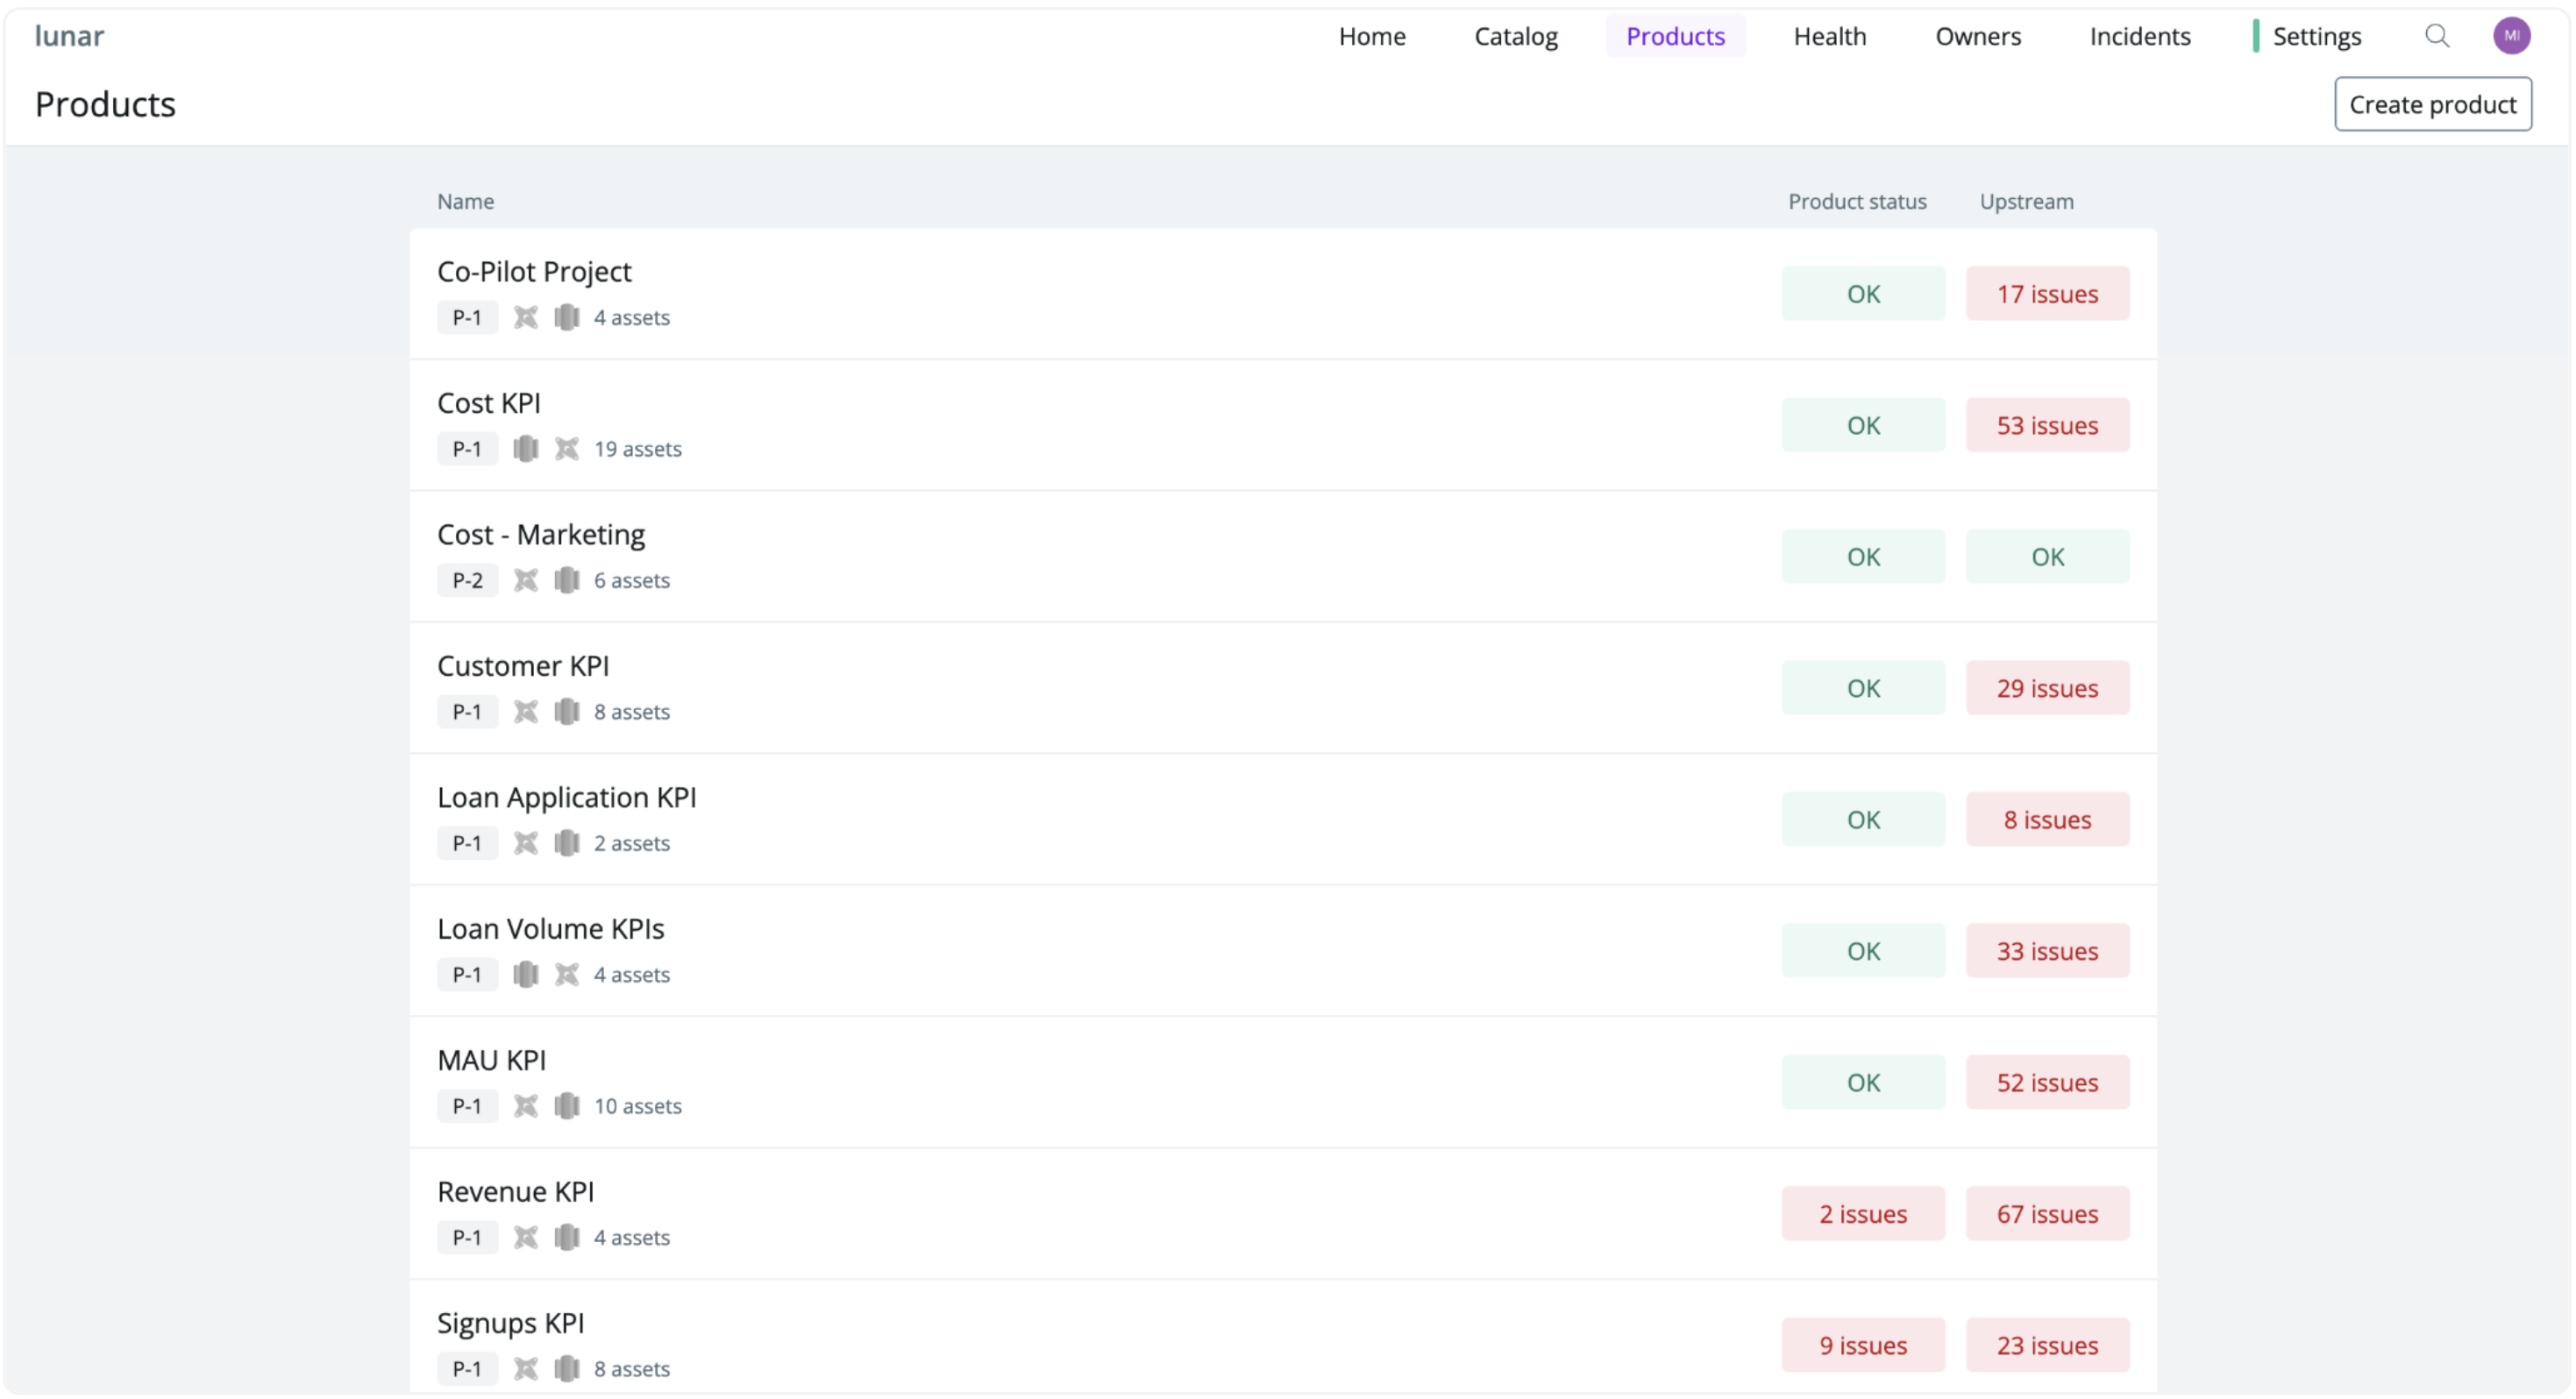Click dbt icon under Cost - Marketing

click(x=526, y=580)
